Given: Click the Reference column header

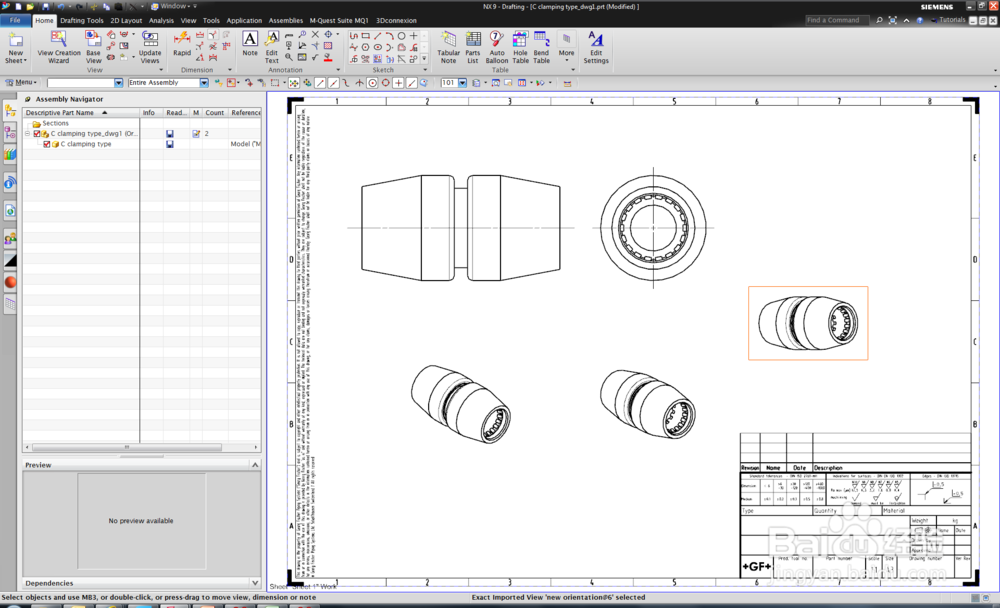Looking at the screenshot, I should coord(246,112).
